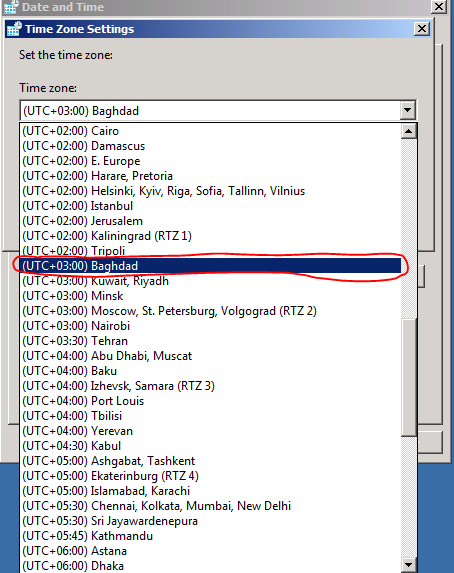Select (UTC+03:00) Kuwait, Riyadh
This screenshot has height=573, width=454.
(211, 281)
